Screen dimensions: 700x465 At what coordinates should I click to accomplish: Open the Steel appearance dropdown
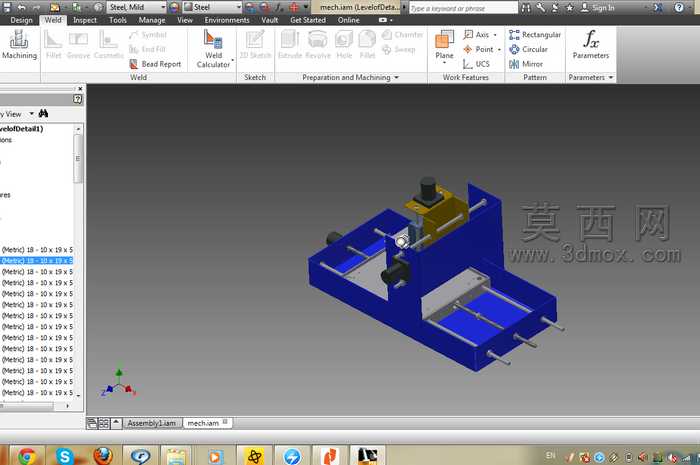coord(212,7)
